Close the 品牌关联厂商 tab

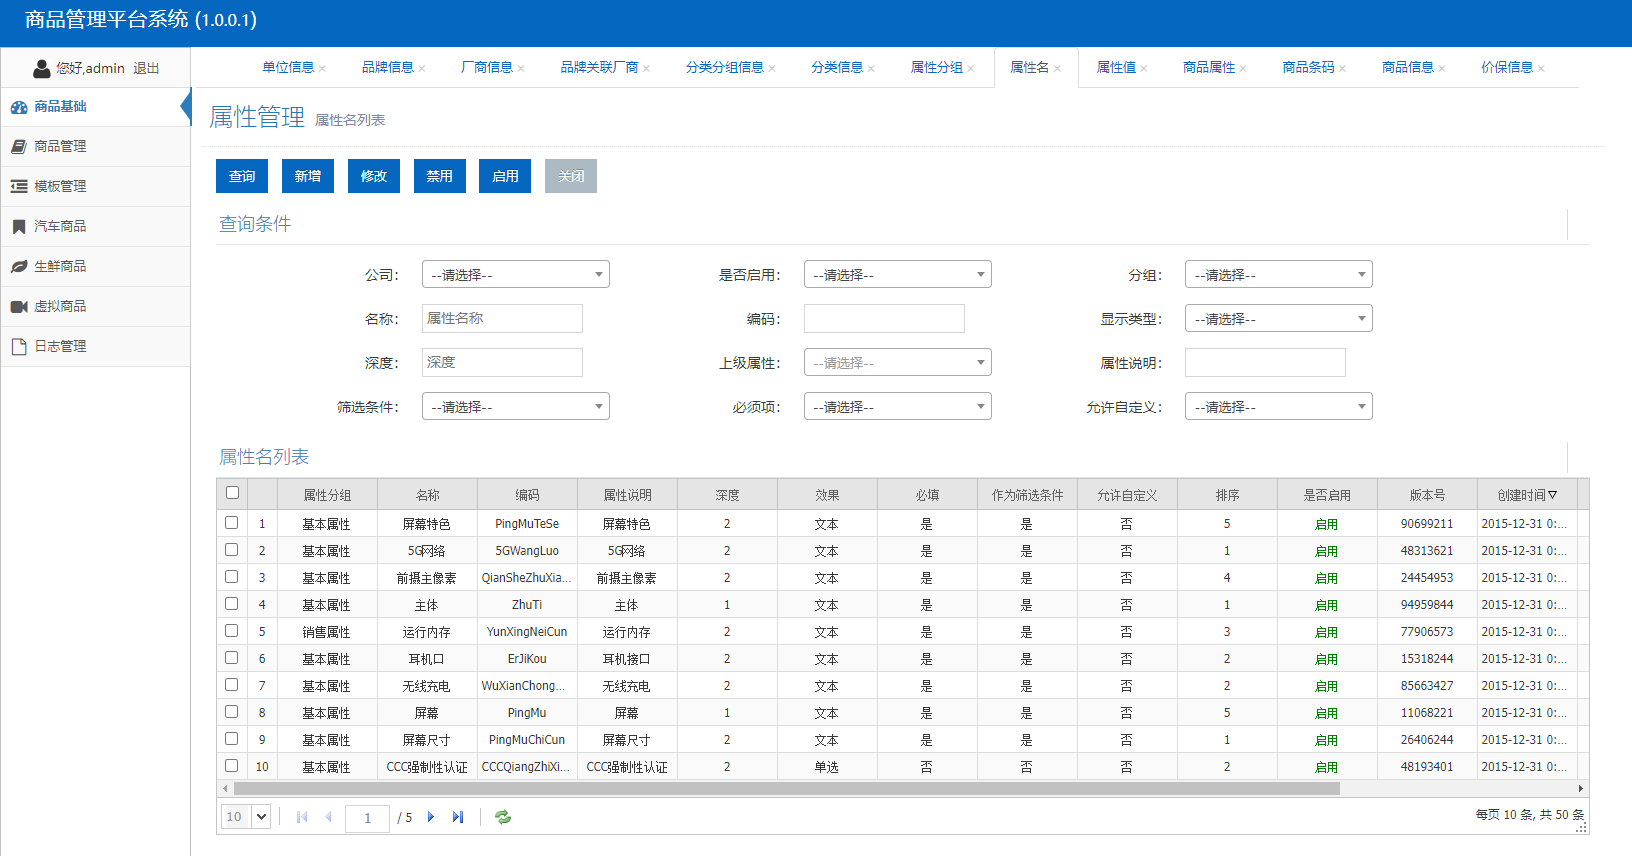646,69
